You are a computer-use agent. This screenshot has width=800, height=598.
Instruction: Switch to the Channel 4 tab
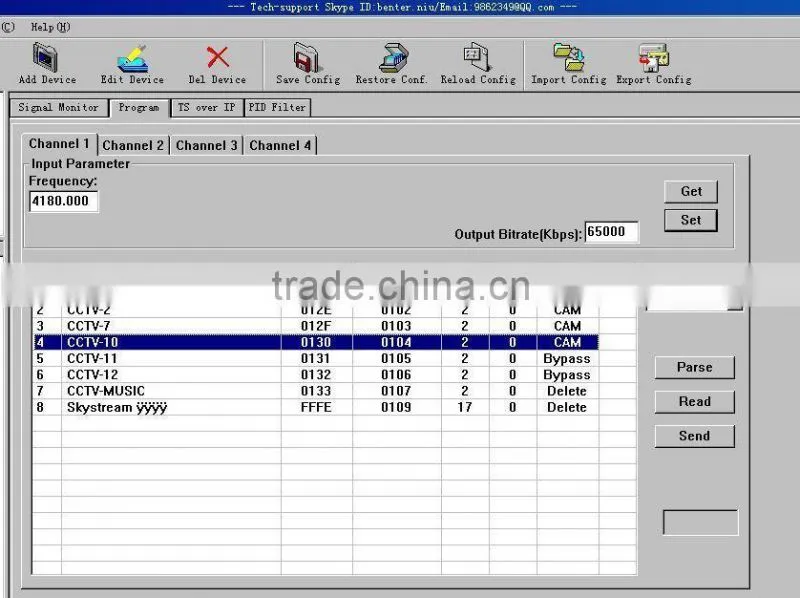coord(280,145)
